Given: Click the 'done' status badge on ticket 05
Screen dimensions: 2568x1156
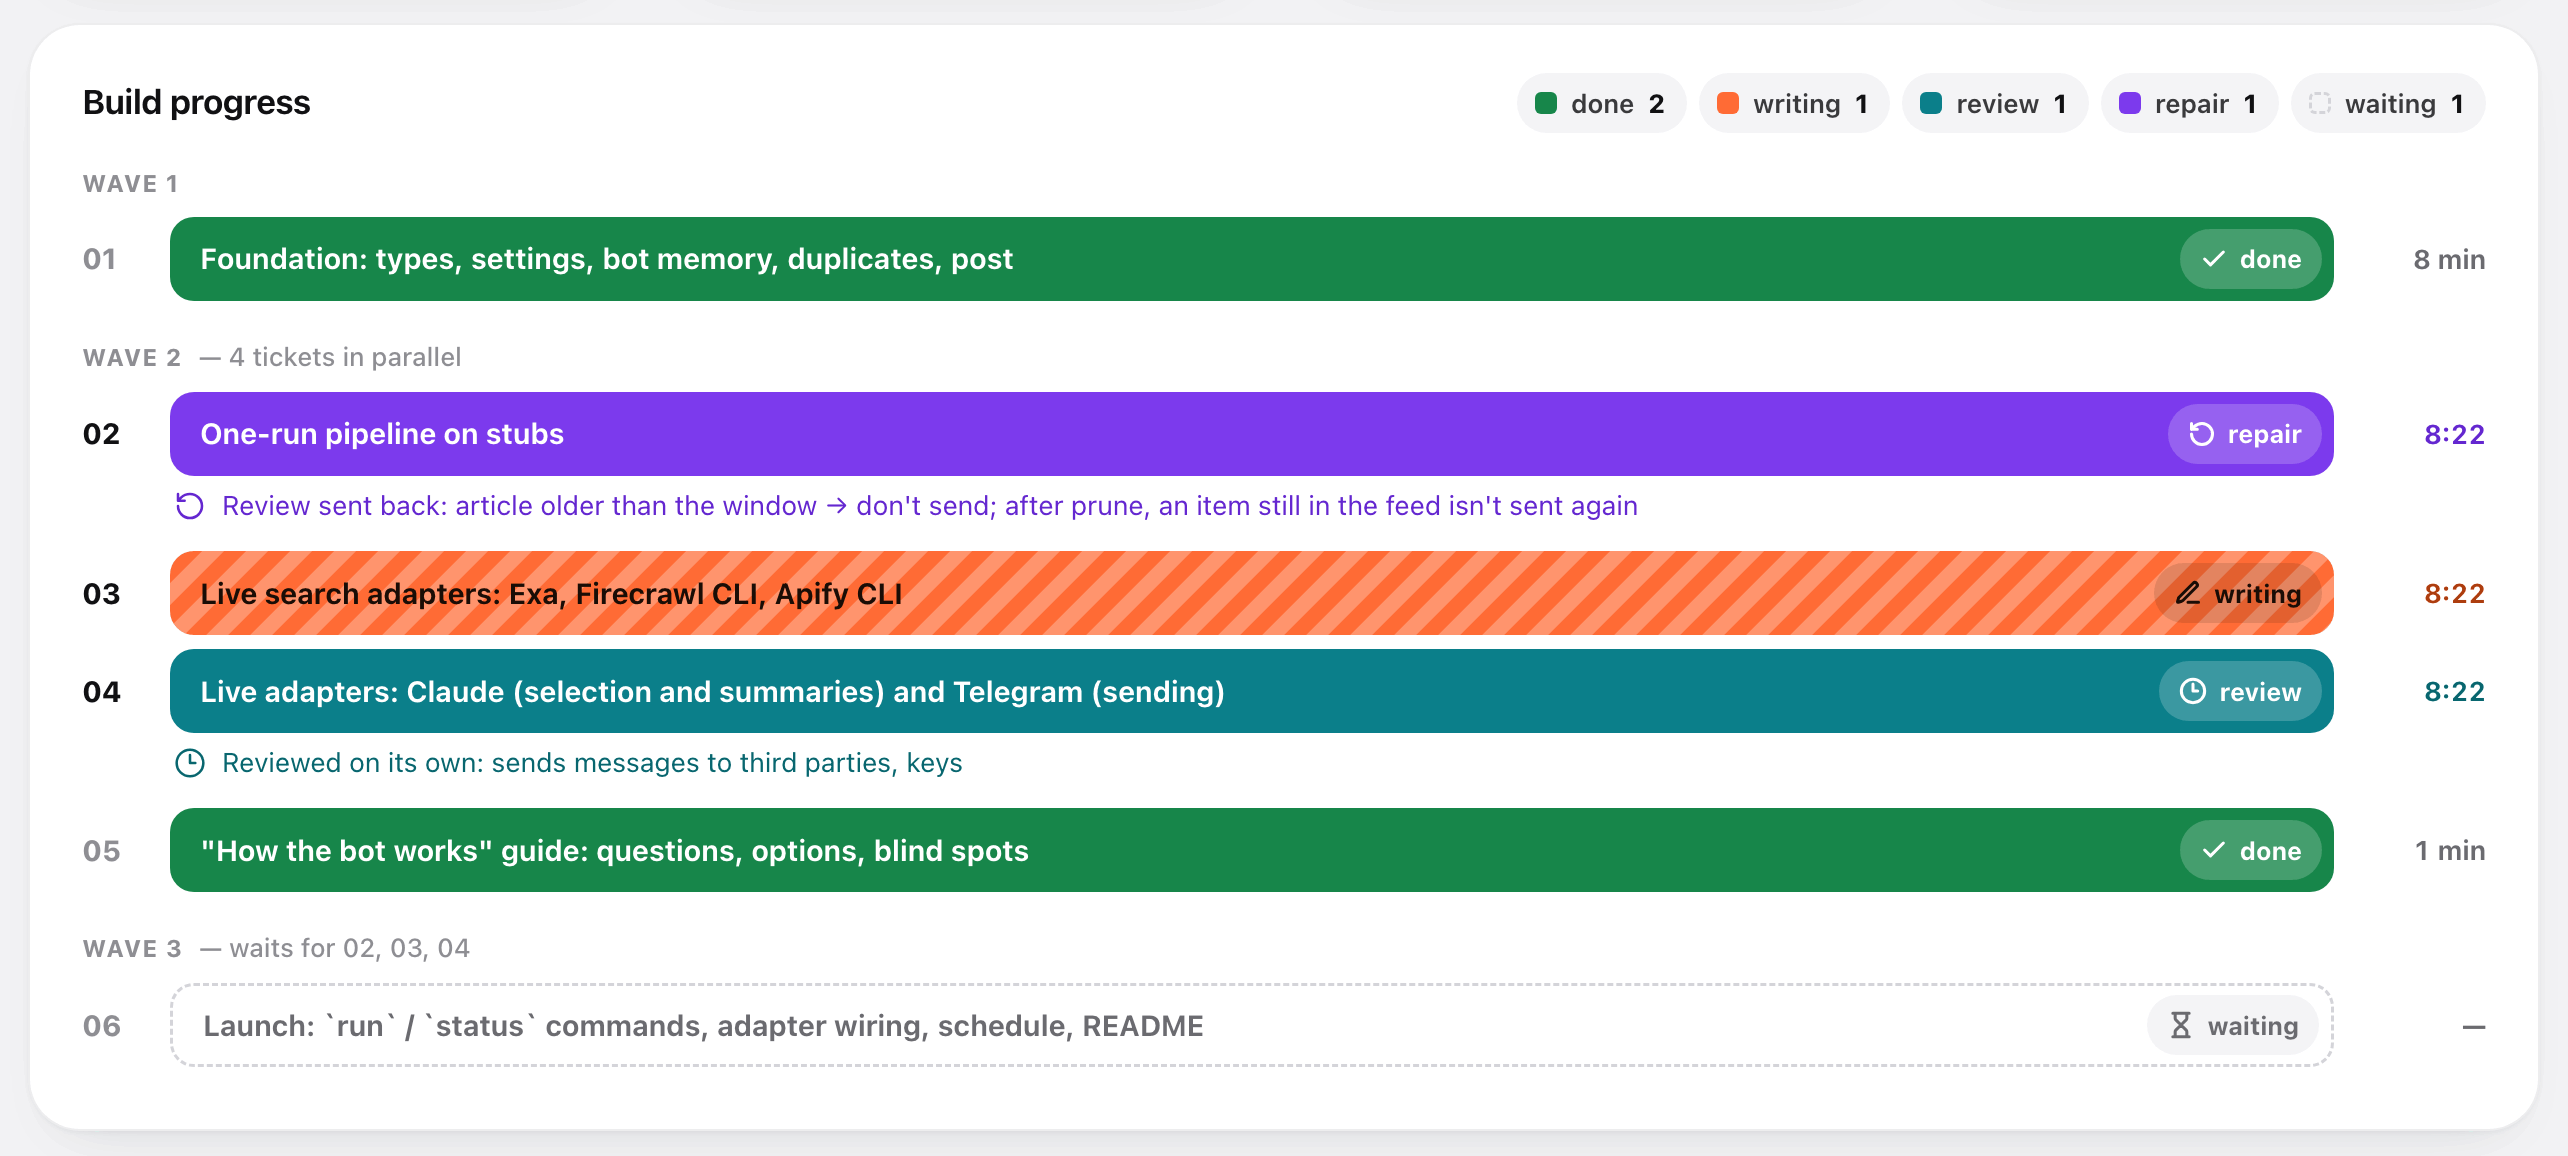Looking at the screenshot, I should point(2251,850).
